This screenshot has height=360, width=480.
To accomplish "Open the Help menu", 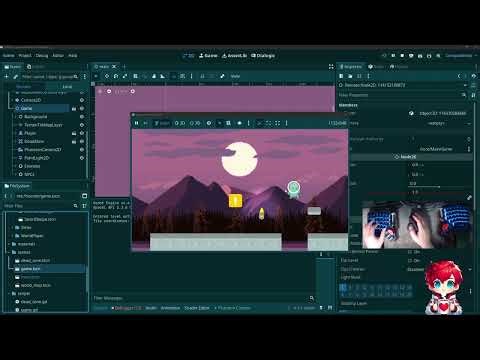I will [73, 56].
